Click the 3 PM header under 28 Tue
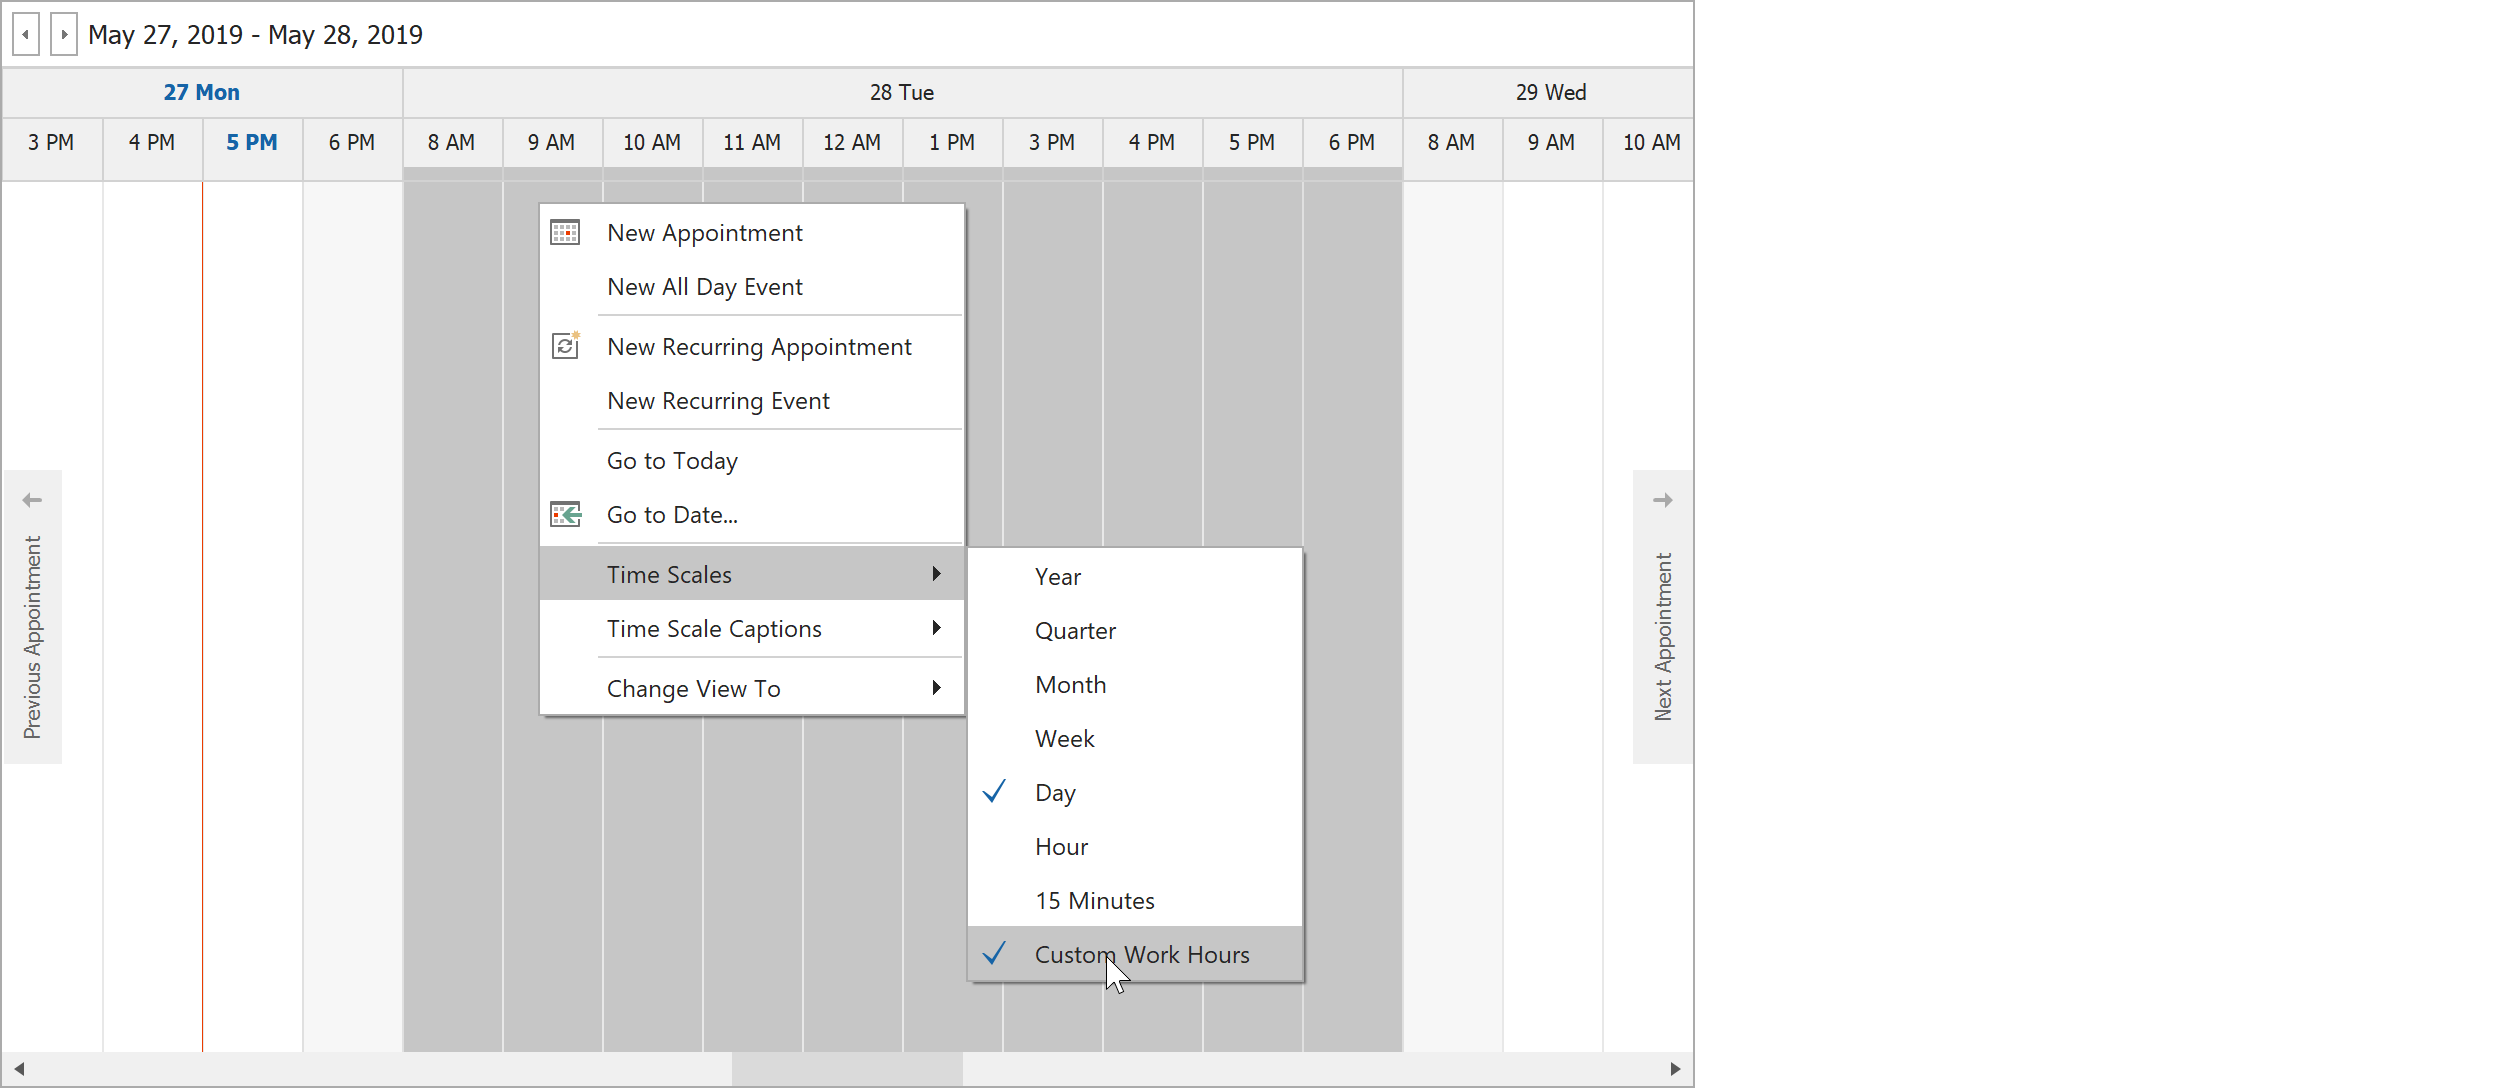The width and height of the screenshot is (2500, 1088). coord(1052,143)
